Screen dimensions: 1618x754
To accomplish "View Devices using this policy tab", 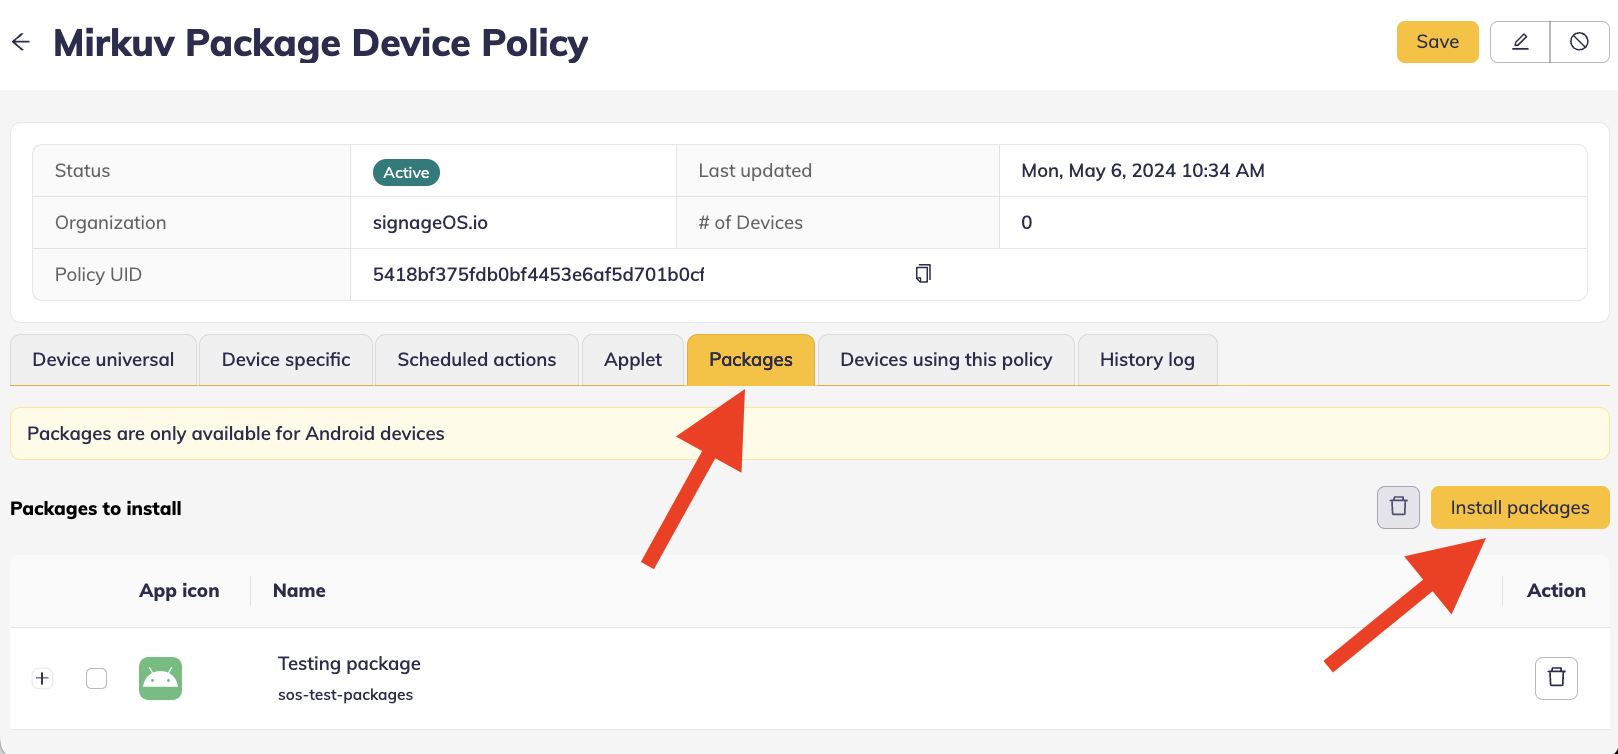I will (946, 360).
